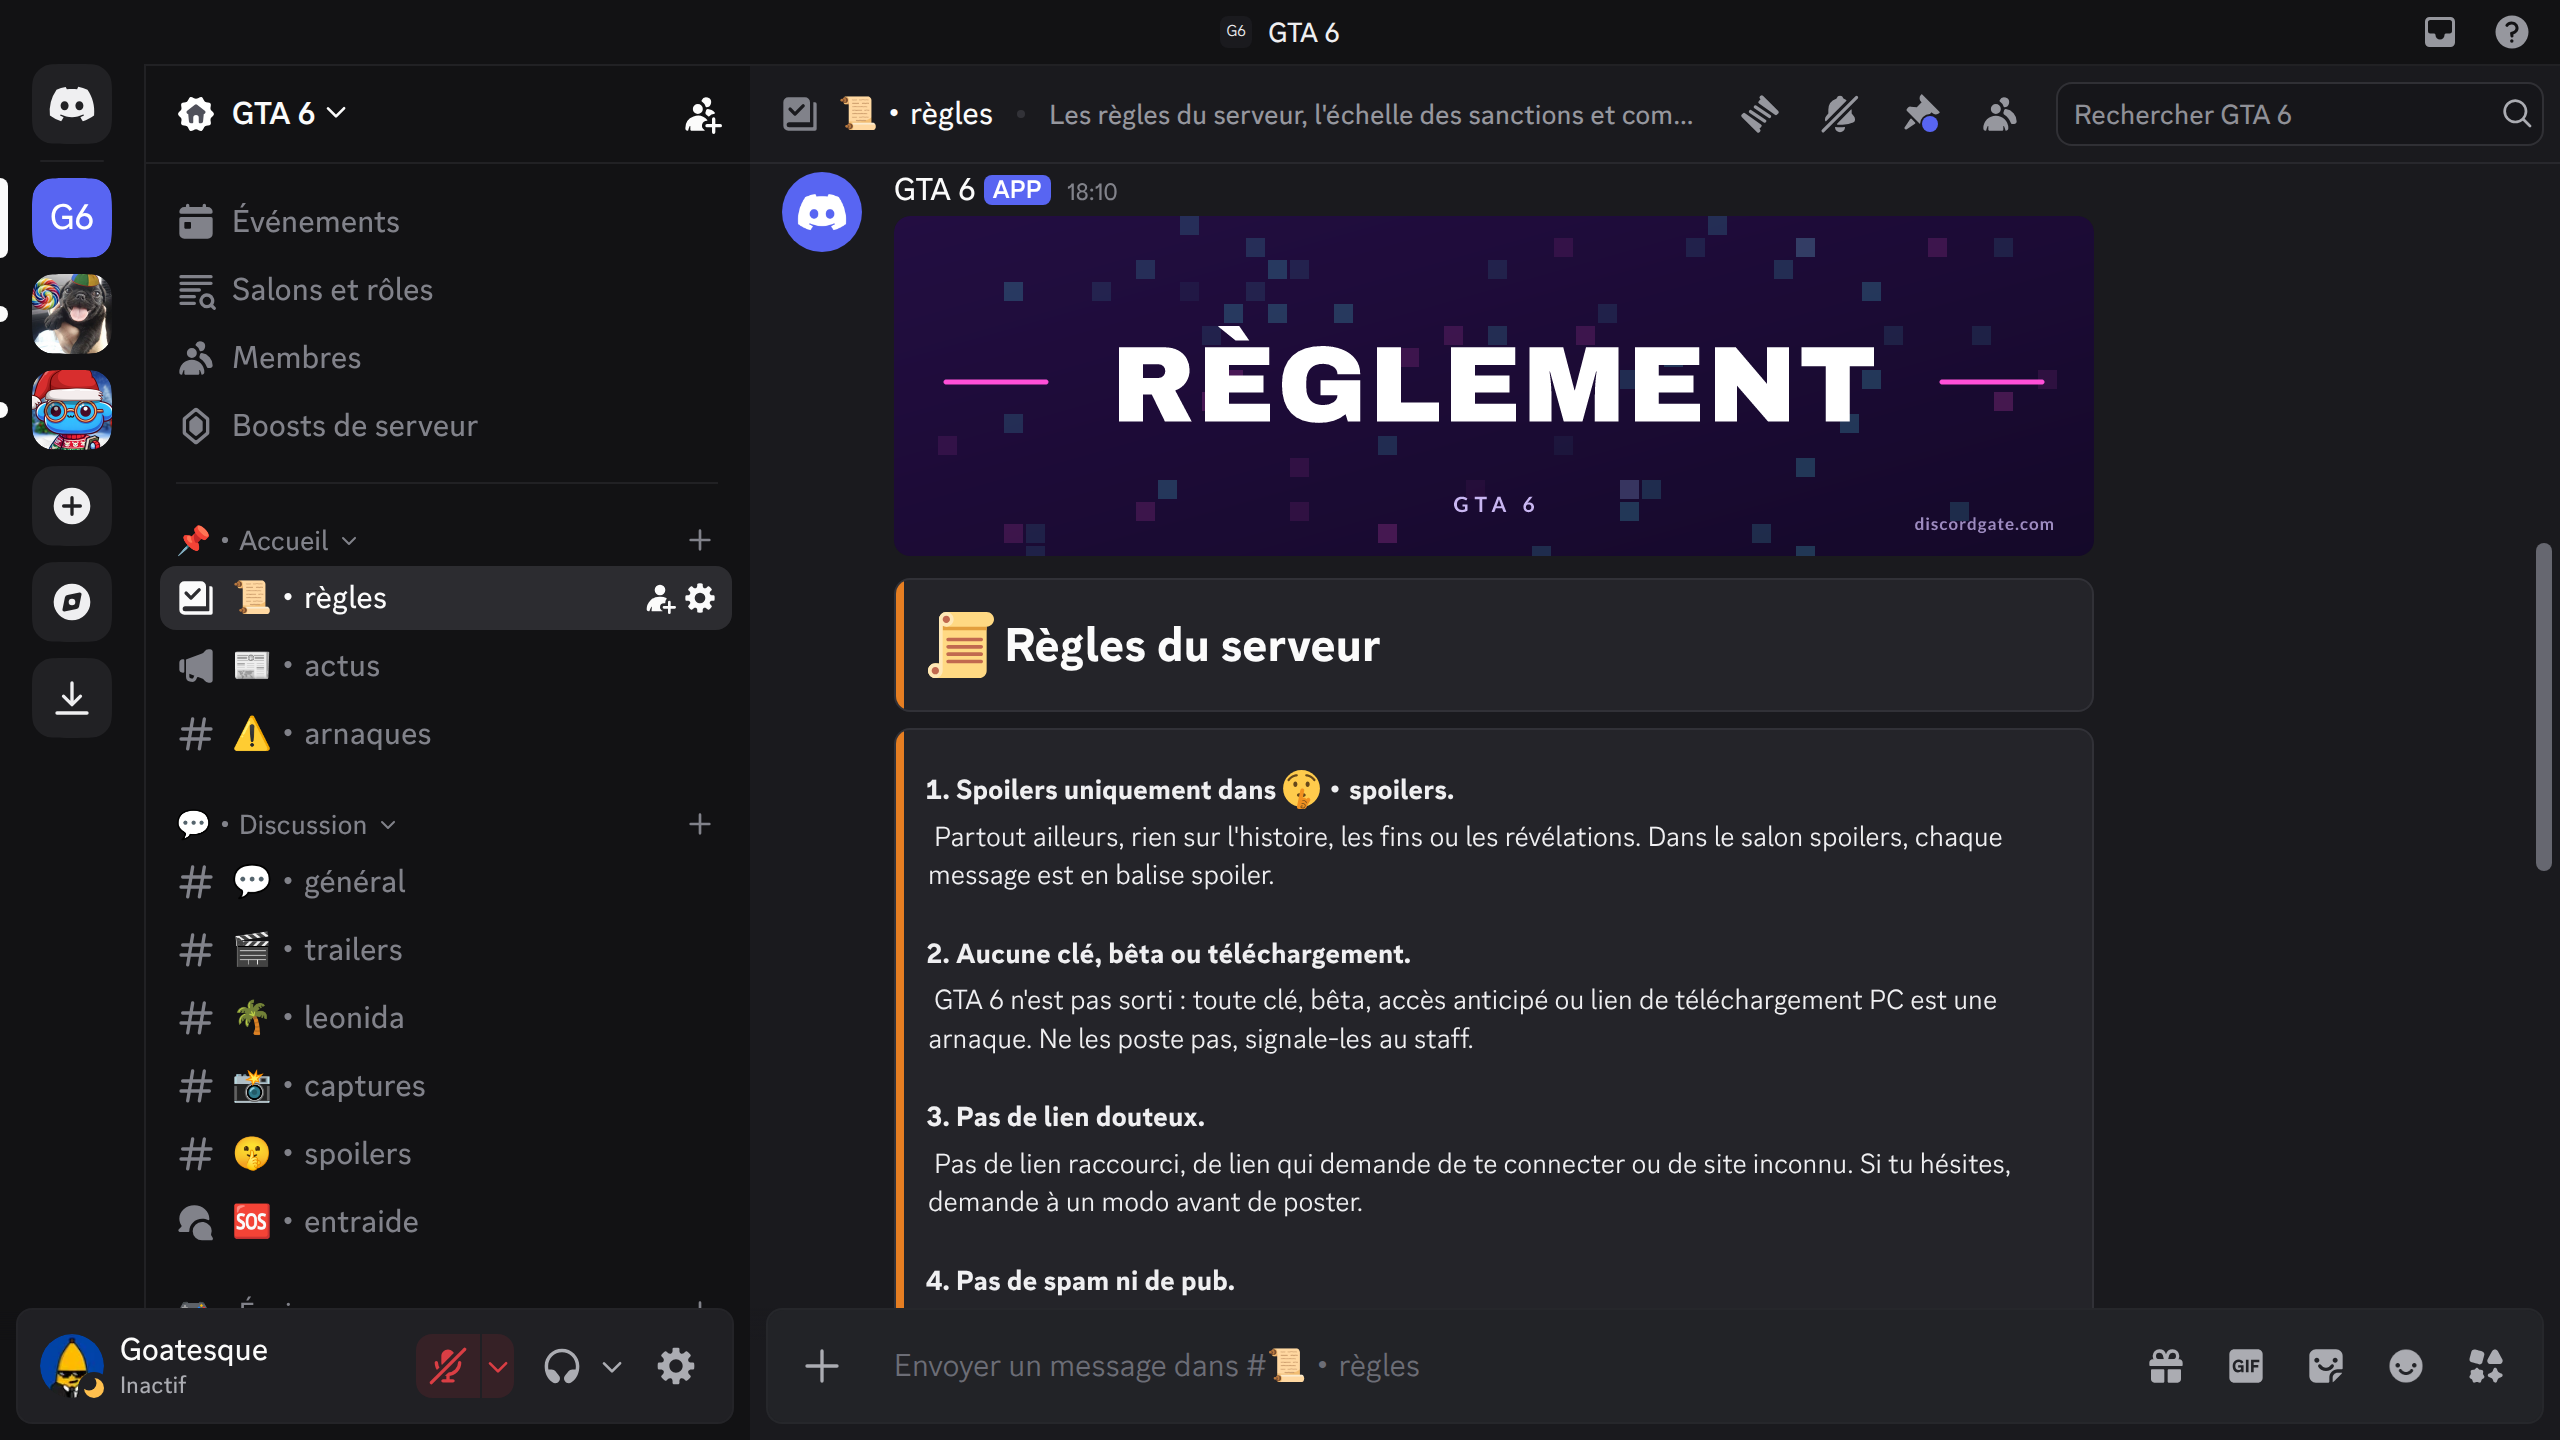This screenshot has width=2560, height=1440.
Task: Open the apps launcher icon
Action: point(2486,1366)
